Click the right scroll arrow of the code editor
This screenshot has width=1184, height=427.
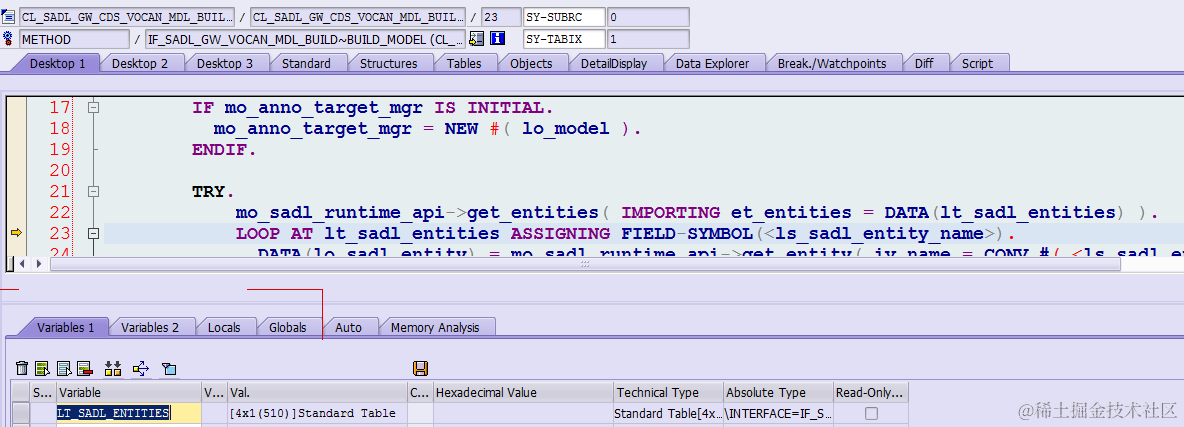click(x=39, y=263)
